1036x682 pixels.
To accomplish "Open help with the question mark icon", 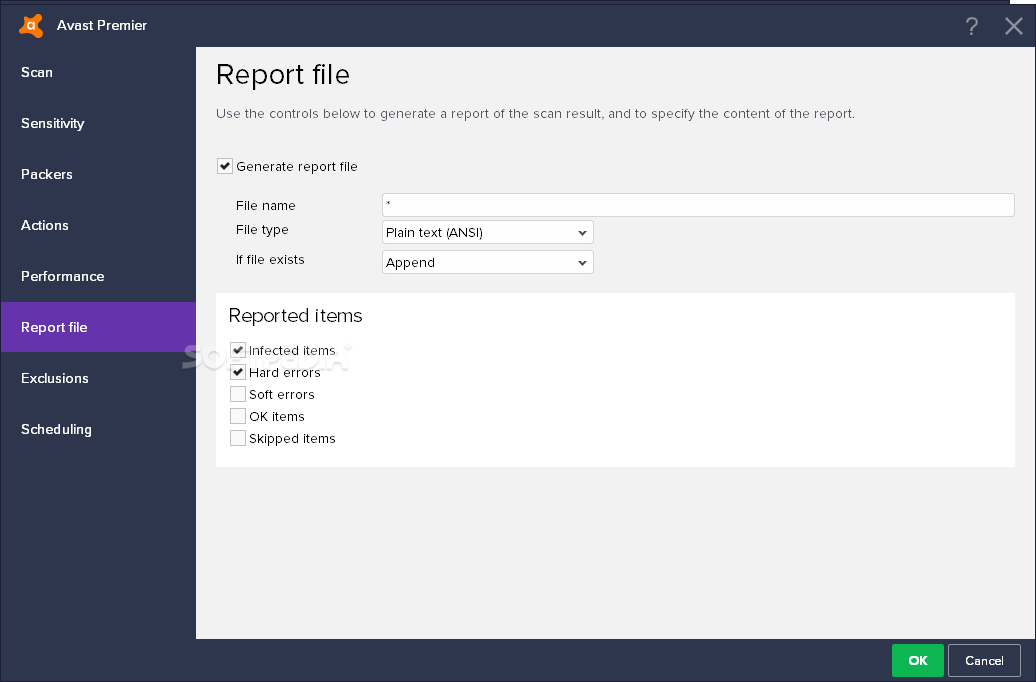I will pos(971,26).
